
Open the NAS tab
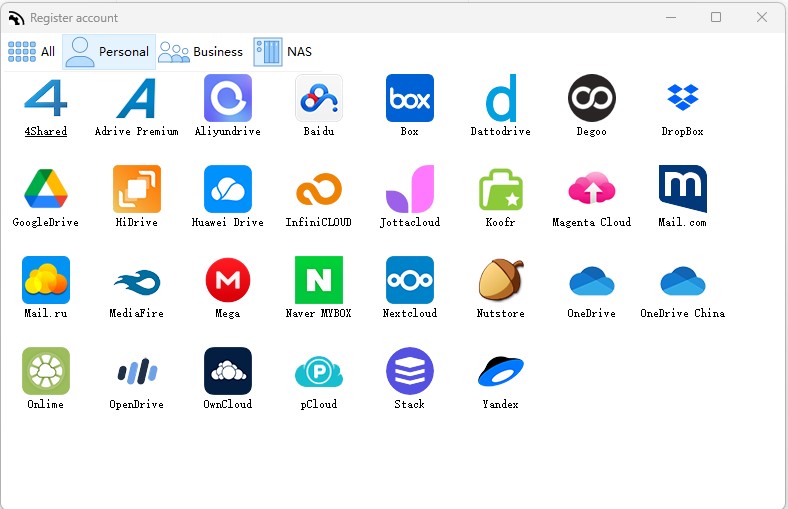click(x=283, y=52)
